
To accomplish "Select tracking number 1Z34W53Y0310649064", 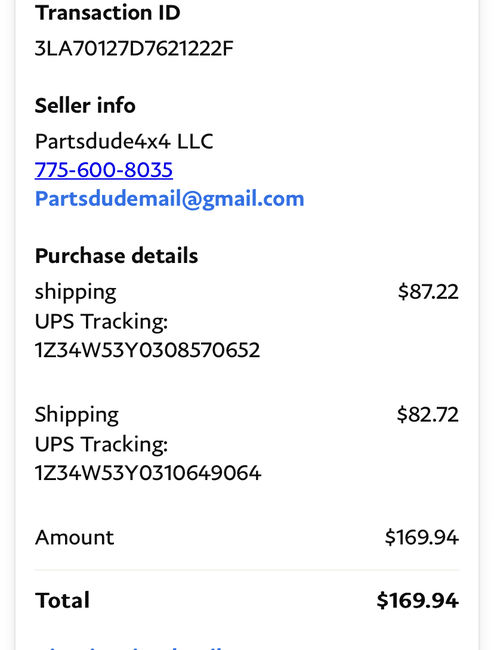I will point(148,473).
